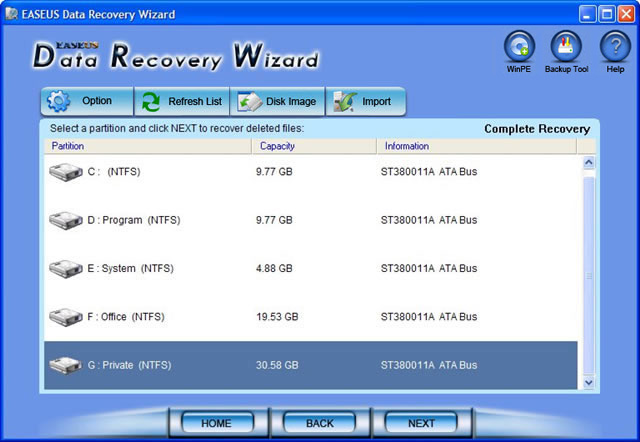Select the D: Program partition icon
Viewport: 640px width, 442px height.
[x=65, y=220]
